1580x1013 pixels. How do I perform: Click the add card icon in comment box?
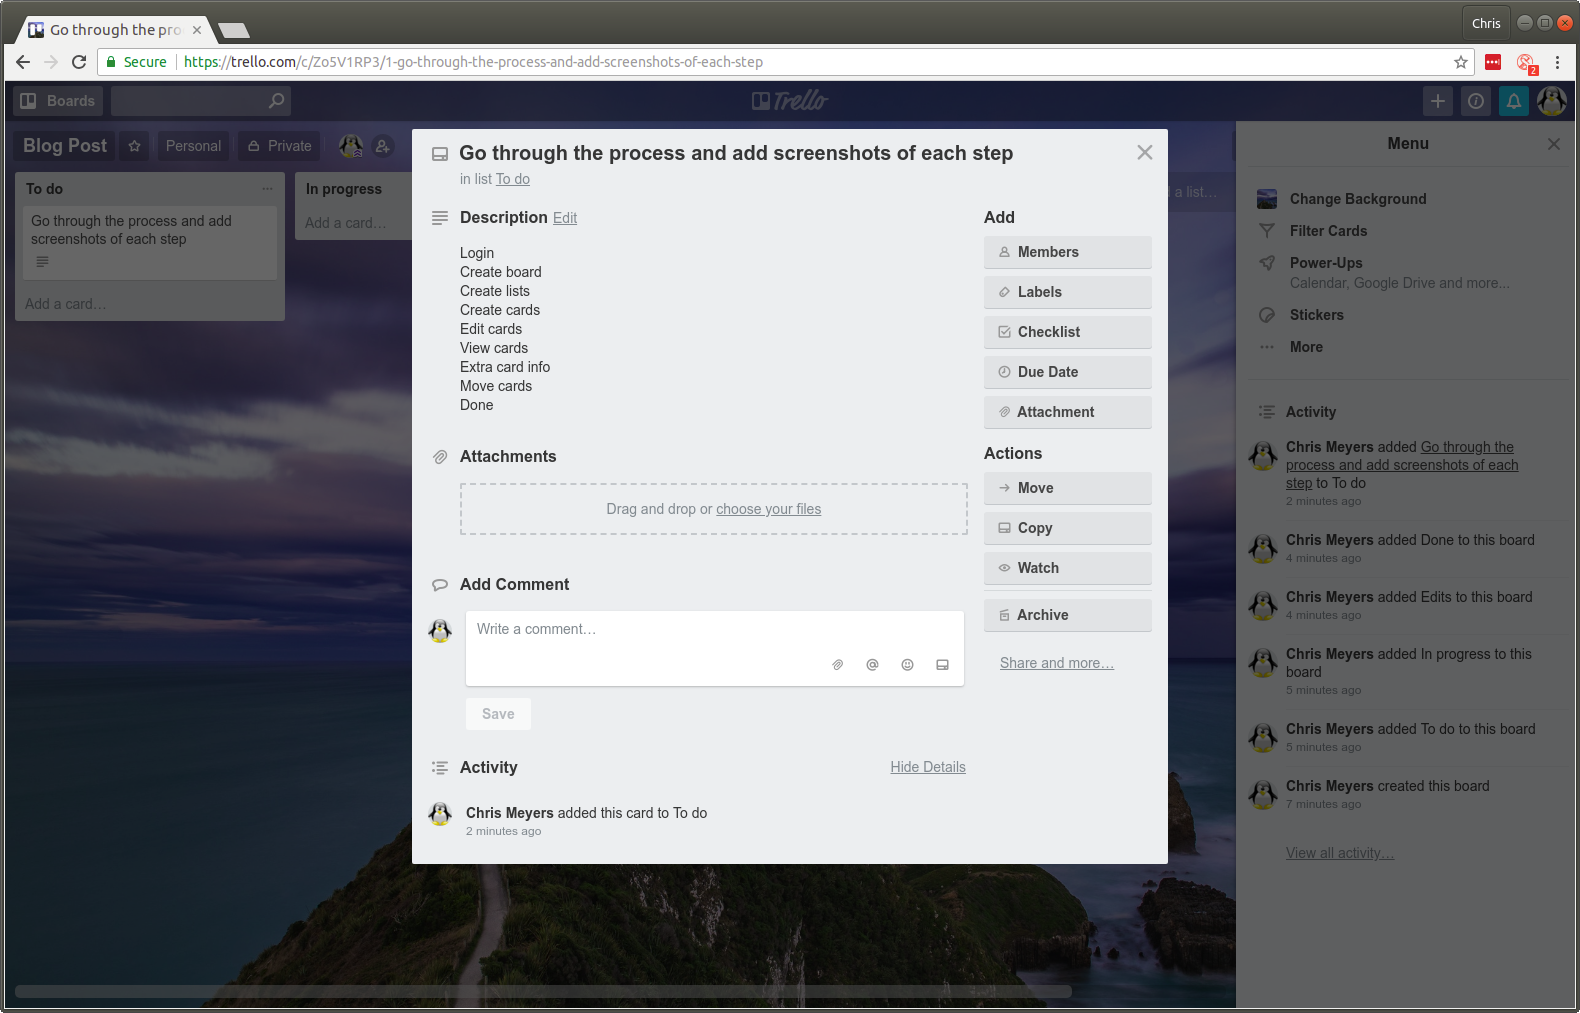942,665
